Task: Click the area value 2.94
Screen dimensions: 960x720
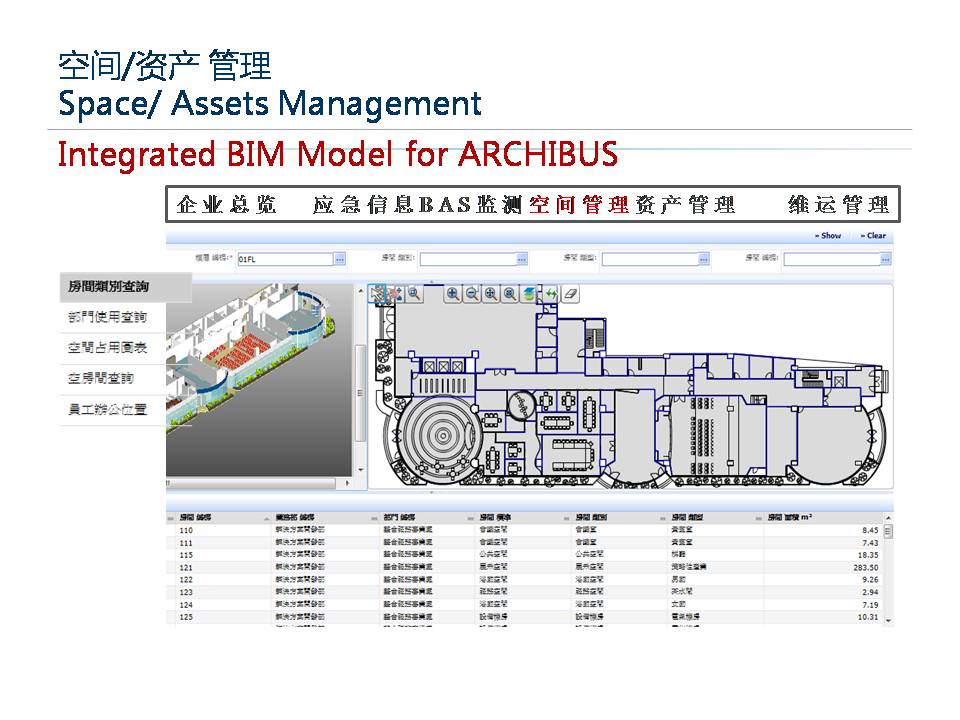Action: point(870,592)
